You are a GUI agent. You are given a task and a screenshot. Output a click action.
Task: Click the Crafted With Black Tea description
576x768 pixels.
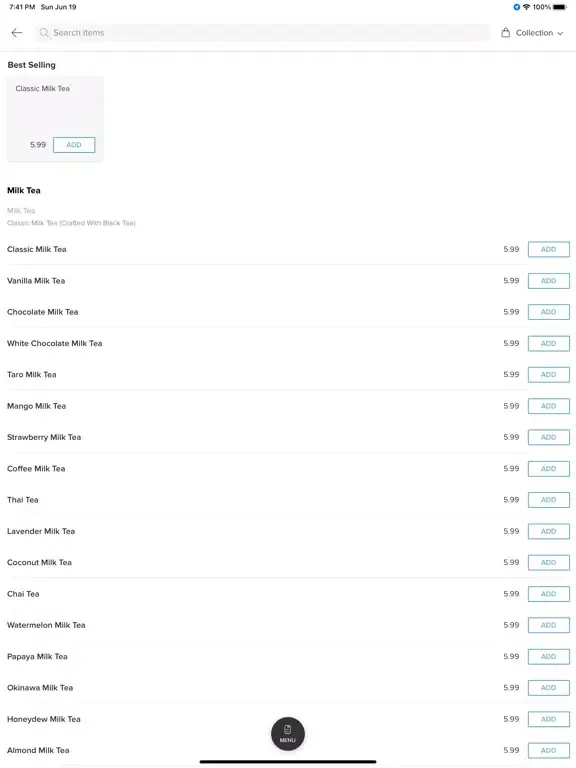(71, 223)
